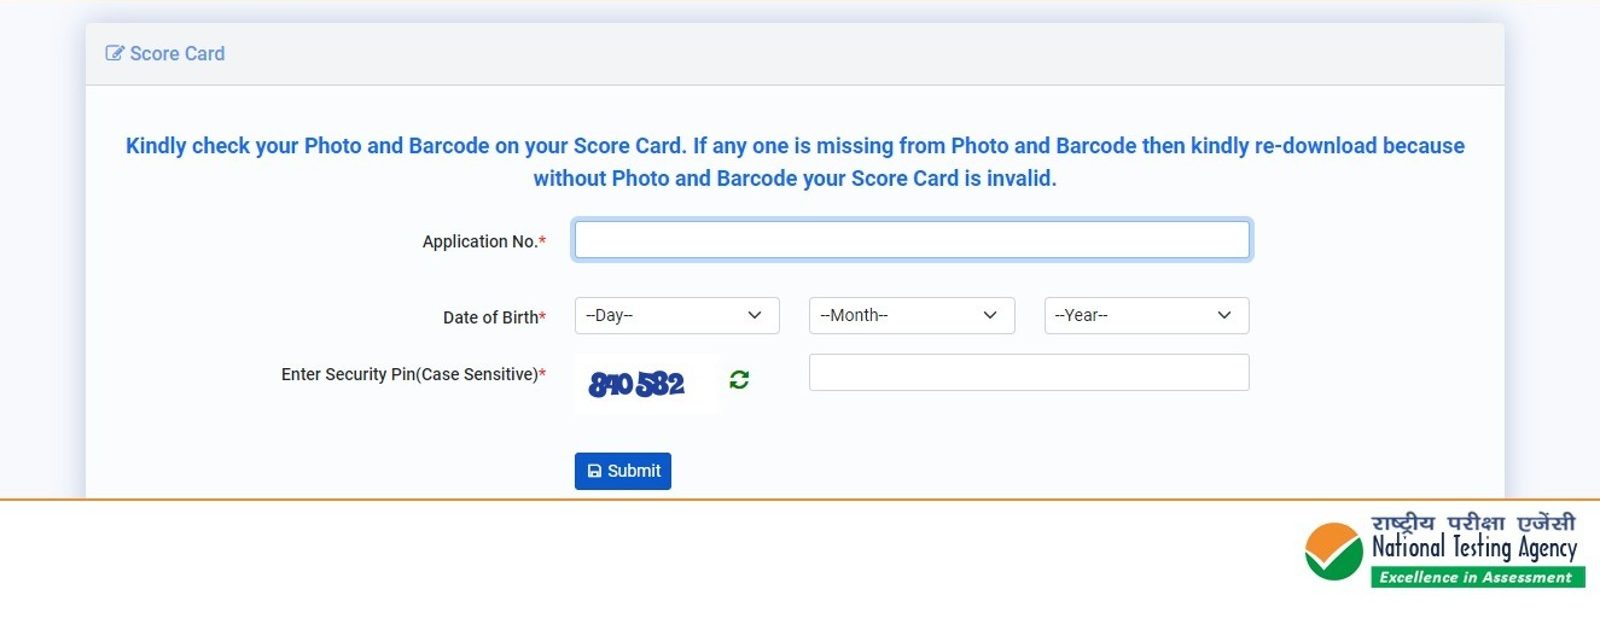Click the NTA orange-green checkmark emblem

[1333, 551]
